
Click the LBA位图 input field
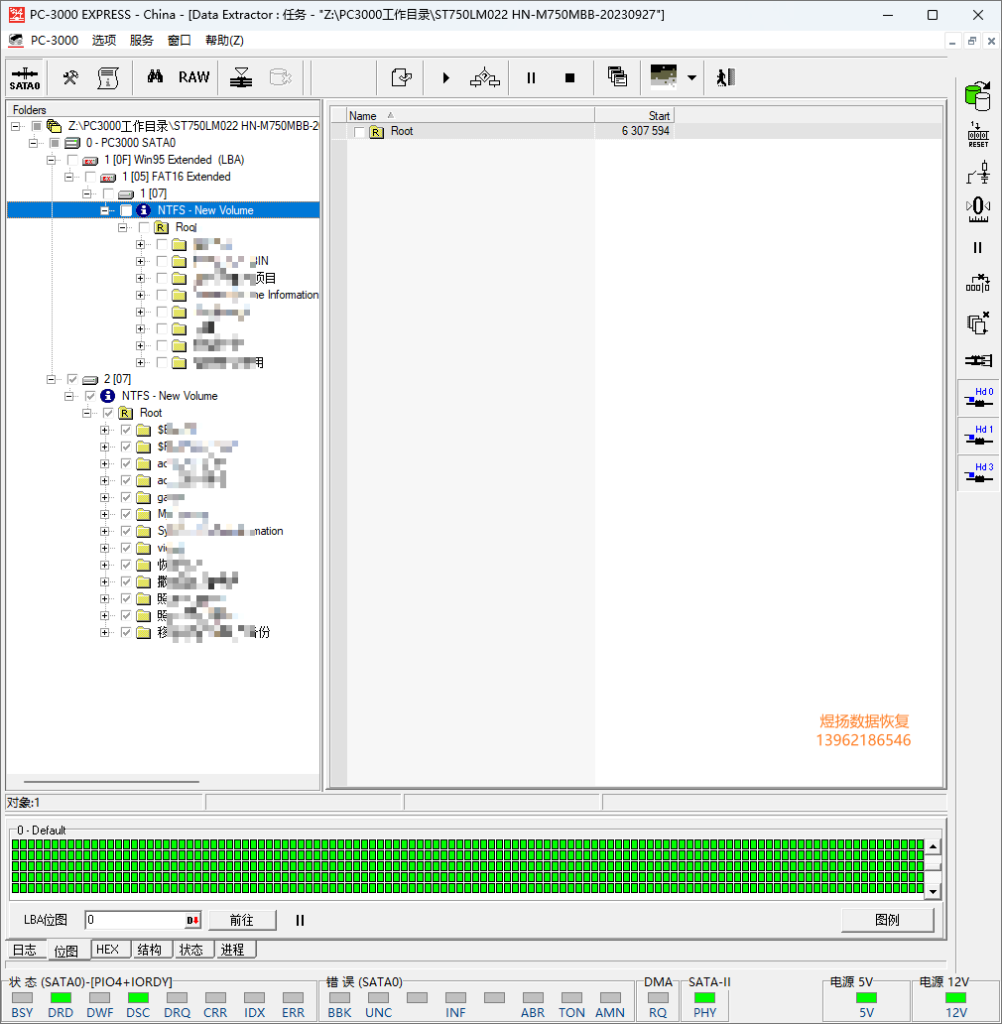142,920
